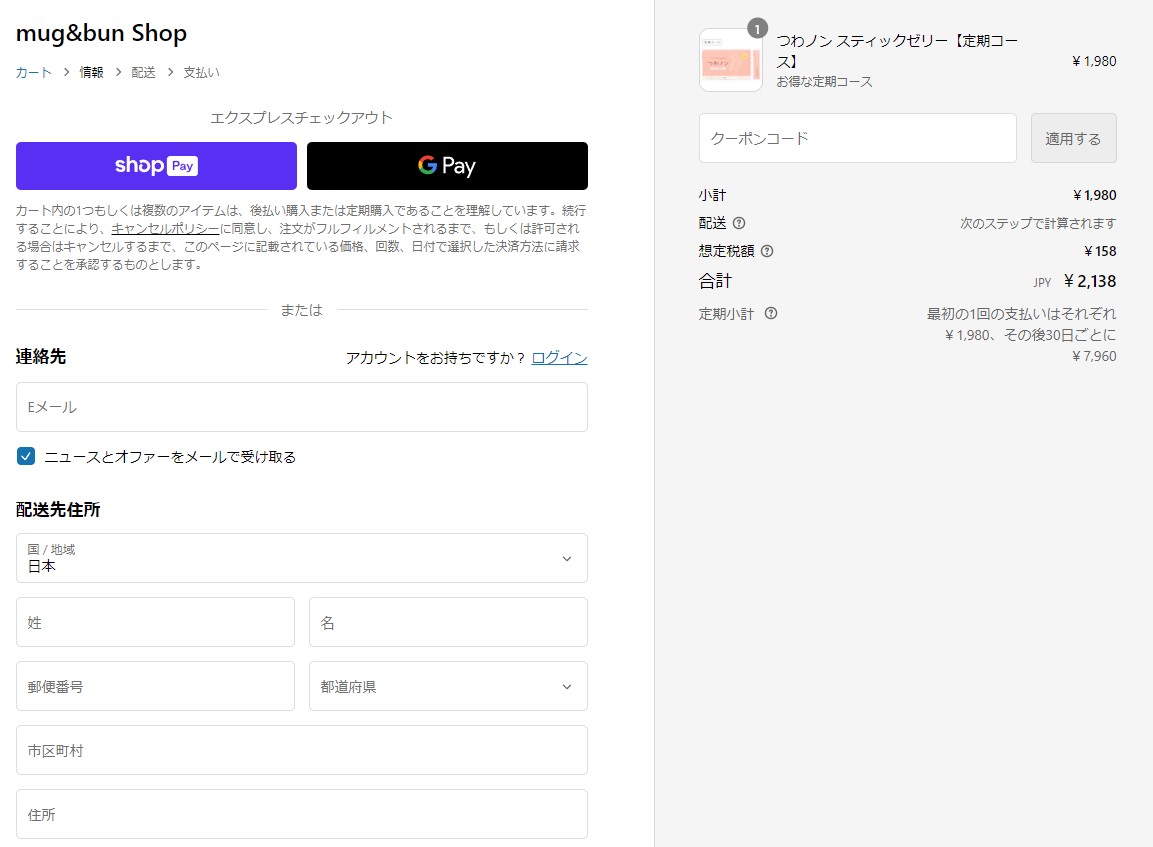1153x847 pixels.
Task: Click the Eメール input field
Action: [x=301, y=407]
